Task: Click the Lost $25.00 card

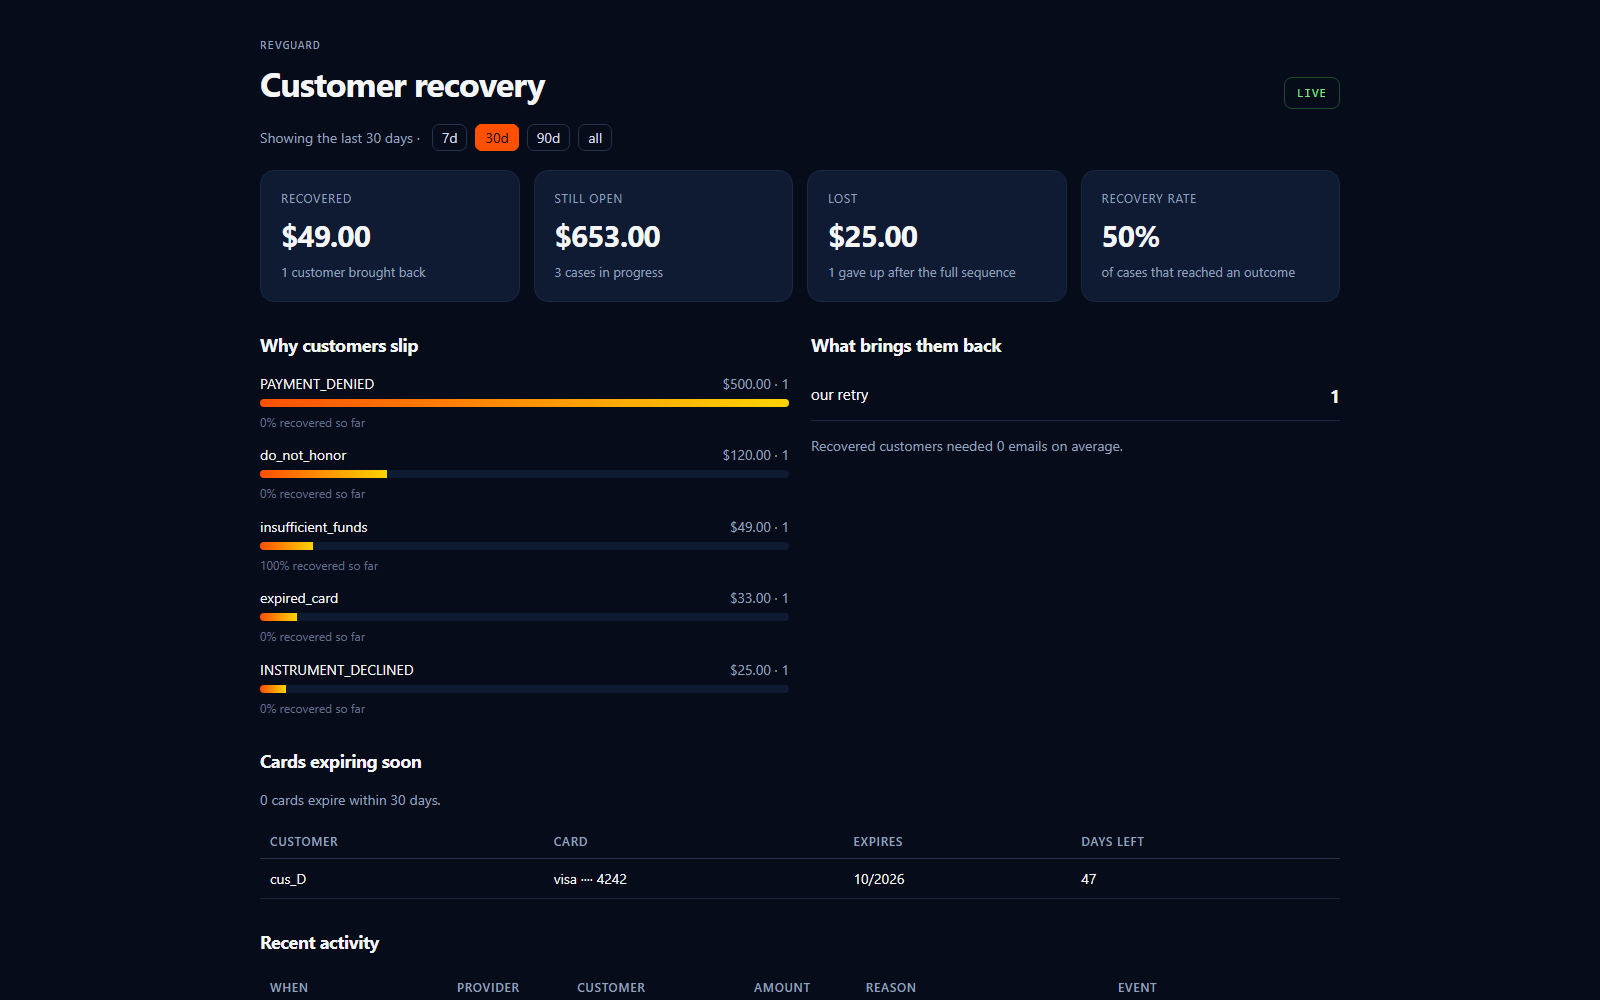Action: (937, 236)
